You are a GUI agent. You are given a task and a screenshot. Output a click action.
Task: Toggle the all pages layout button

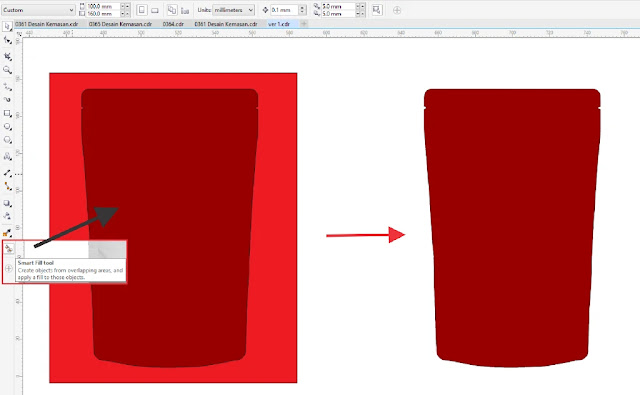click(172, 10)
